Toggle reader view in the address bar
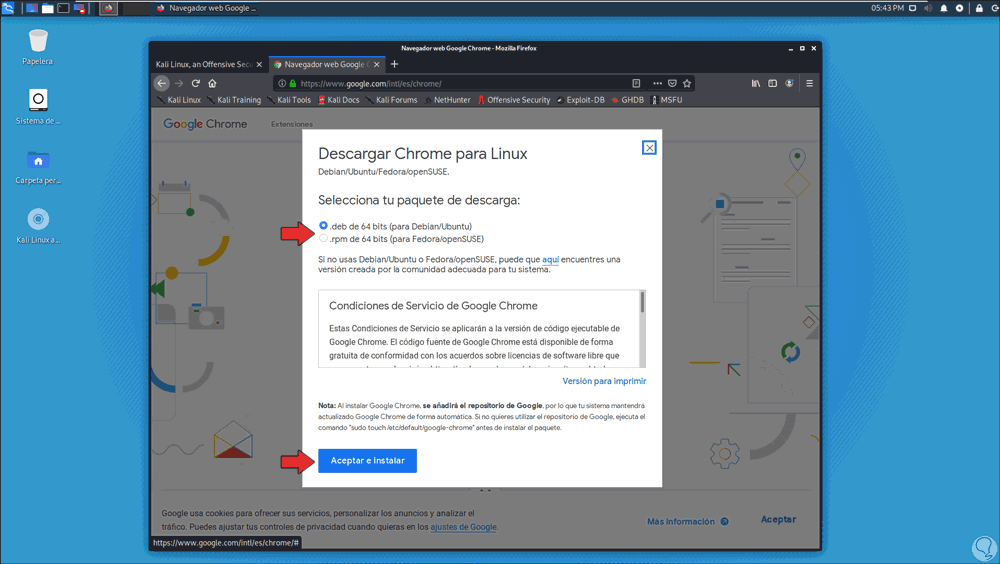The width and height of the screenshot is (1000, 564). tap(636, 84)
